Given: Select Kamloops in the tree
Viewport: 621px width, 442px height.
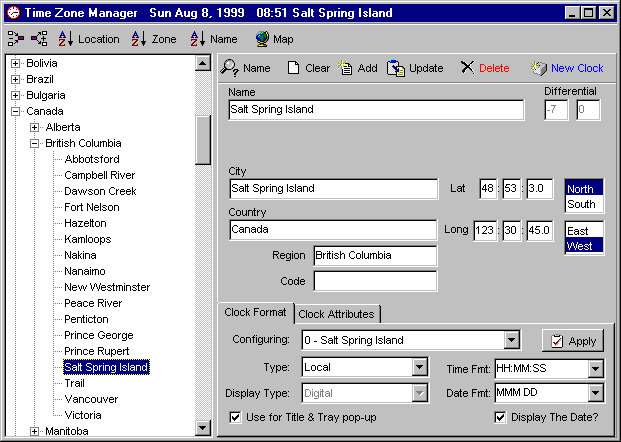Looking at the screenshot, I should [88, 239].
